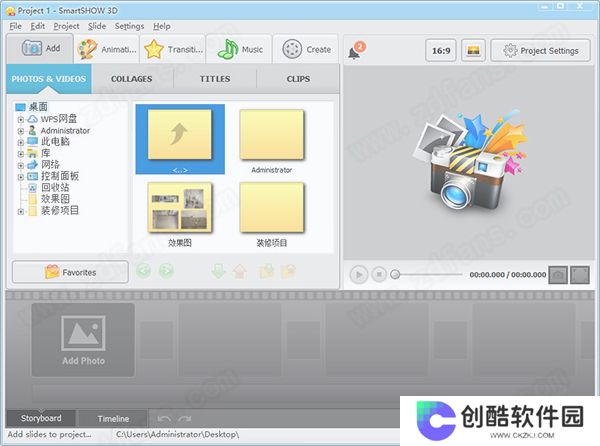The width and height of the screenshot is (600, 446).
Task: Stop the slideshow preview
Action: [x=379, y=275]
